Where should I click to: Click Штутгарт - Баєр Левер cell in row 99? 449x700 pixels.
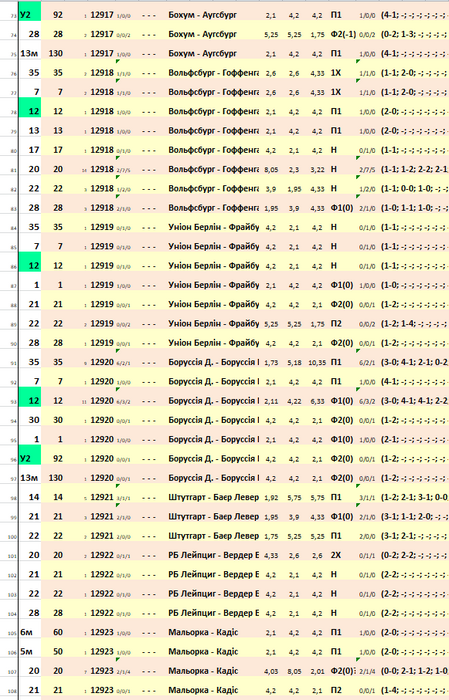pyautogui.click(x=213, y=517)
